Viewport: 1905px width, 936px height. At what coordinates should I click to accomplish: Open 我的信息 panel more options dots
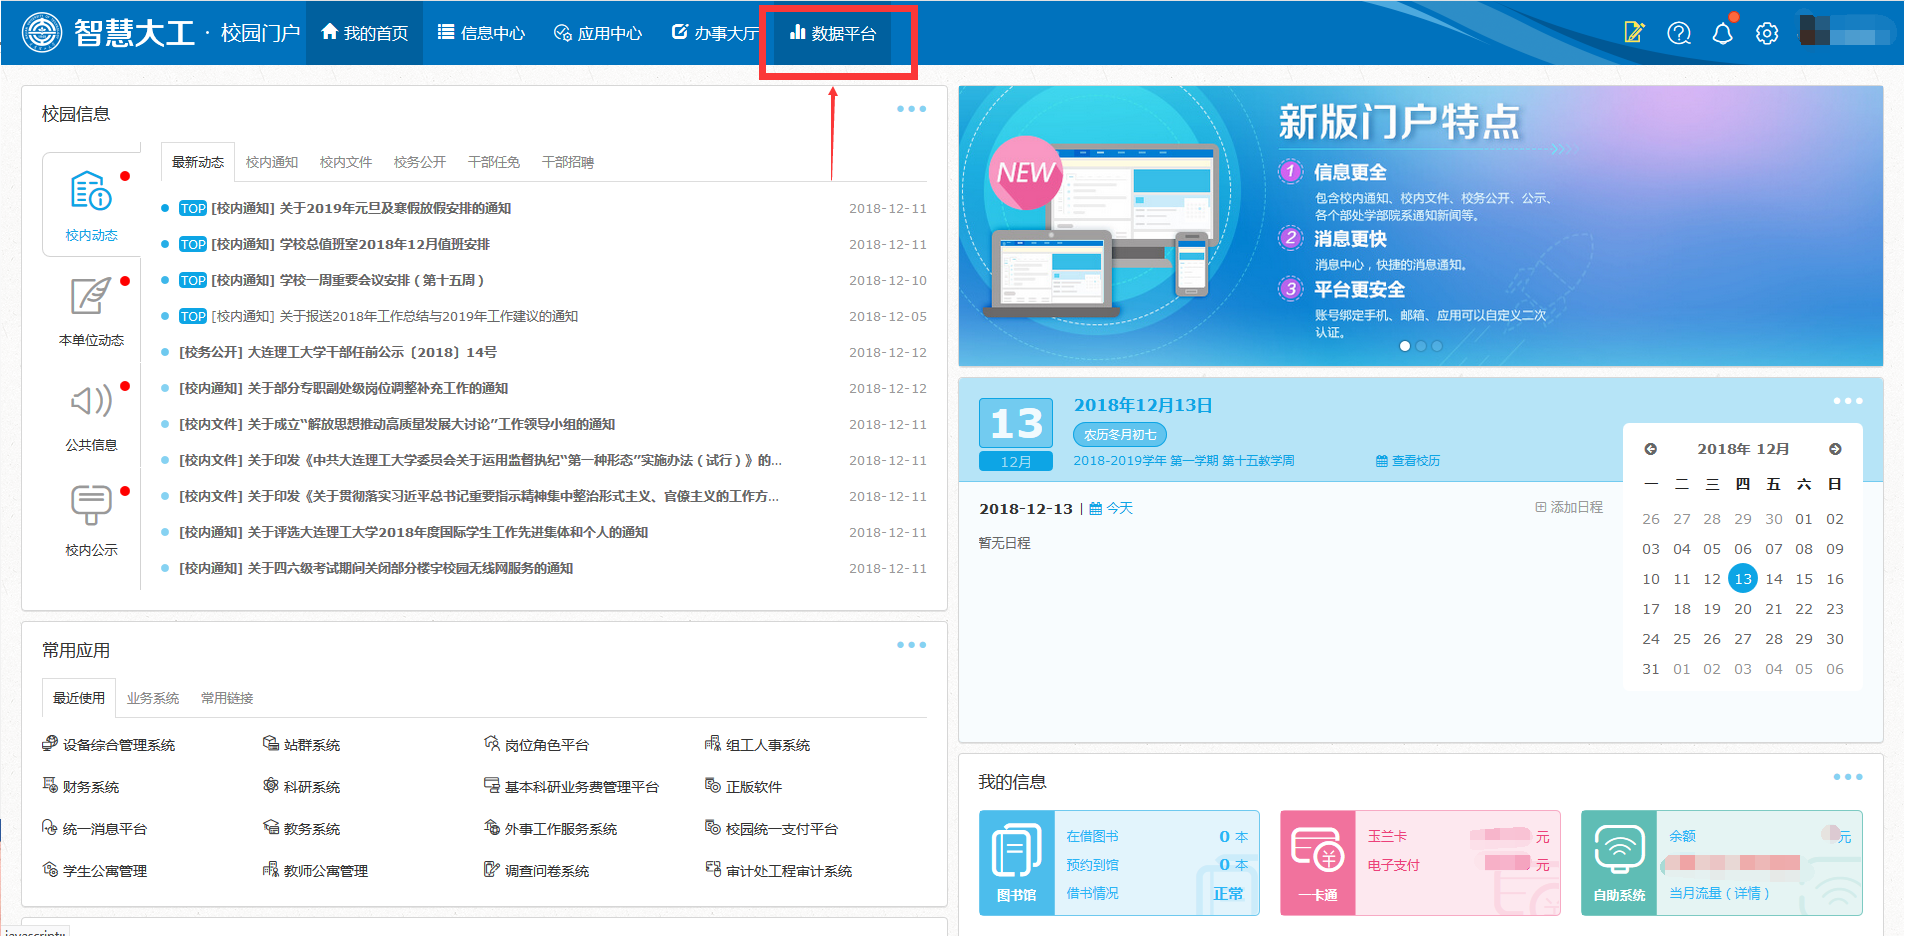(x=1847, y=777)
